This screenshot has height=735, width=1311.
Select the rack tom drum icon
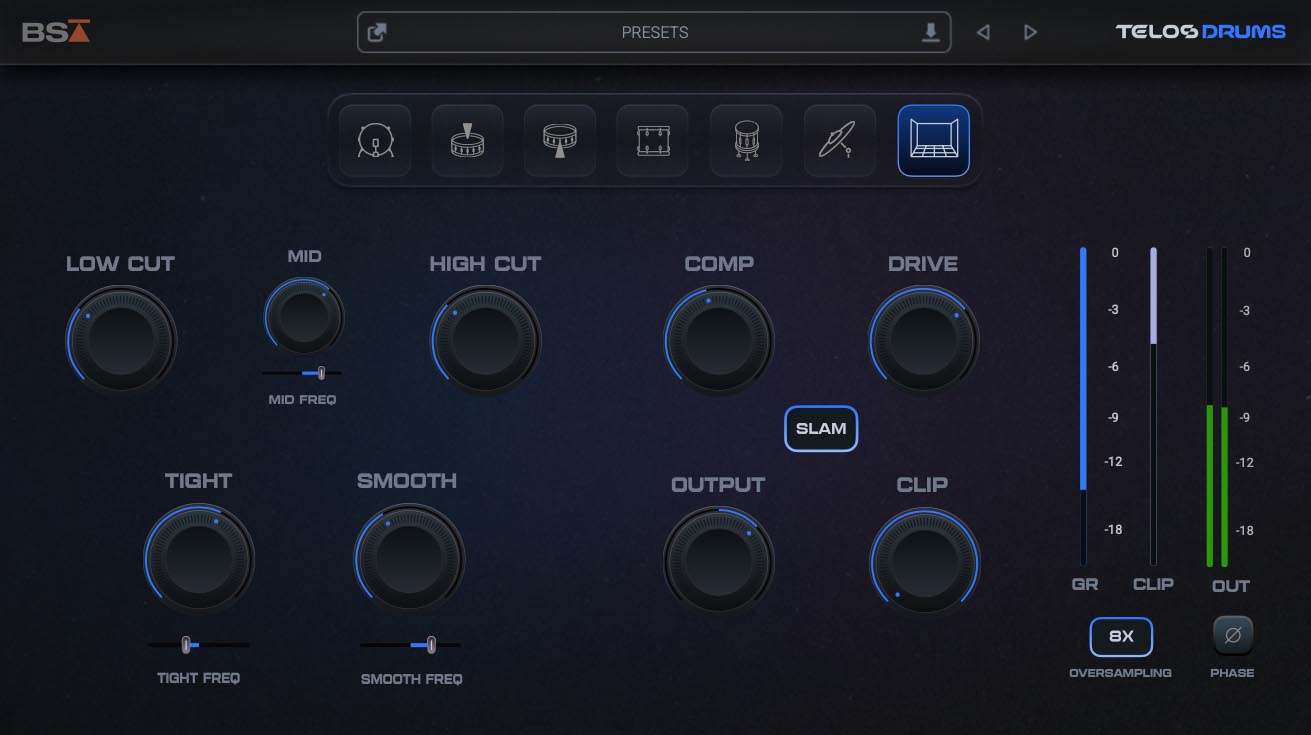(x=652, y=140)
